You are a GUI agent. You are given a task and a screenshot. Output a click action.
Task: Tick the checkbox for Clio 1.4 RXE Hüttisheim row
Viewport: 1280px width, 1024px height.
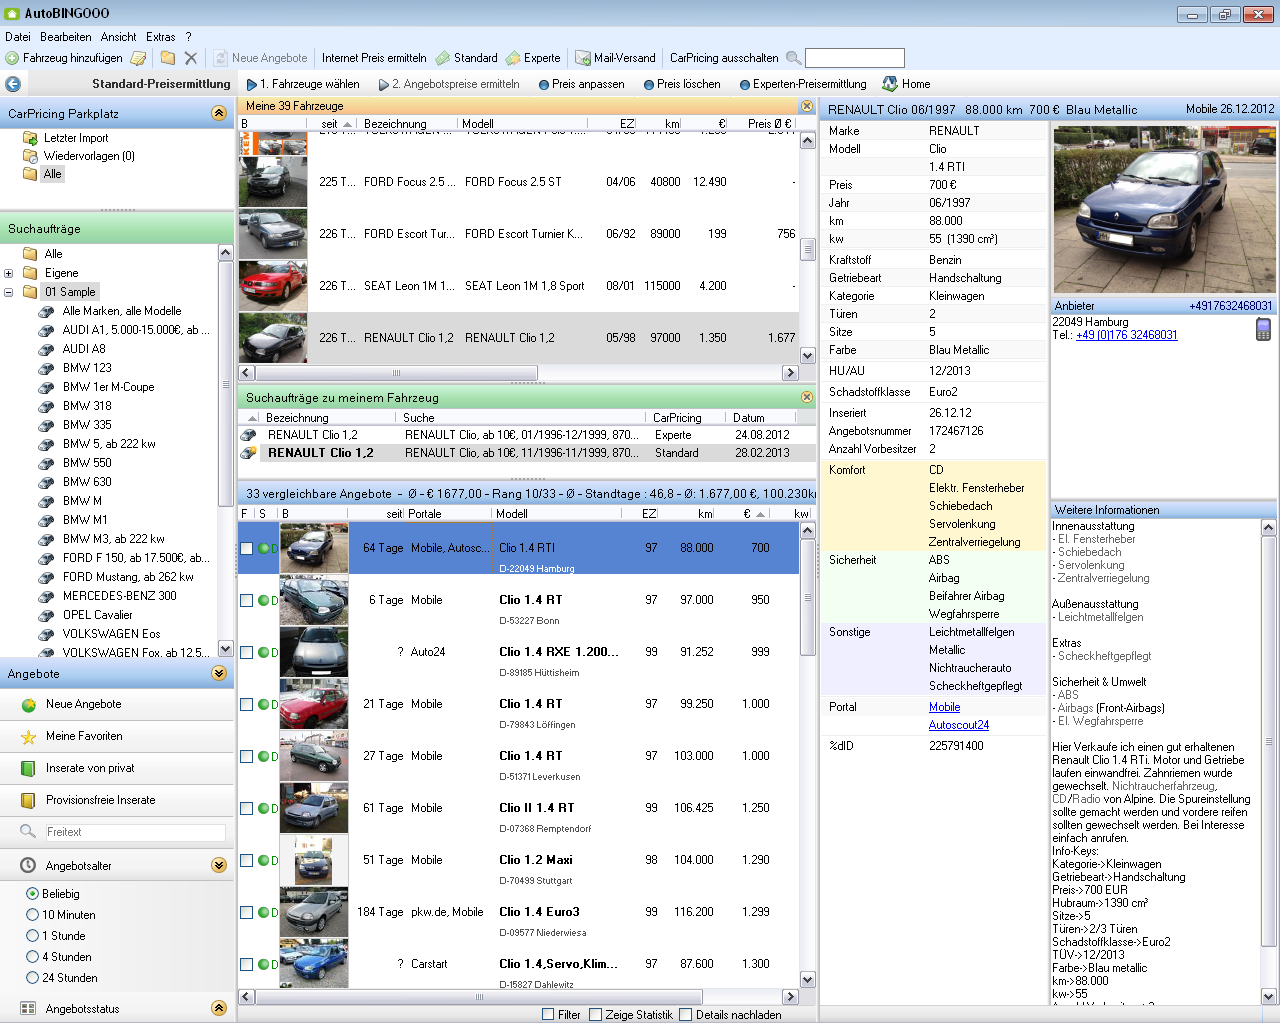pos(246,652)
